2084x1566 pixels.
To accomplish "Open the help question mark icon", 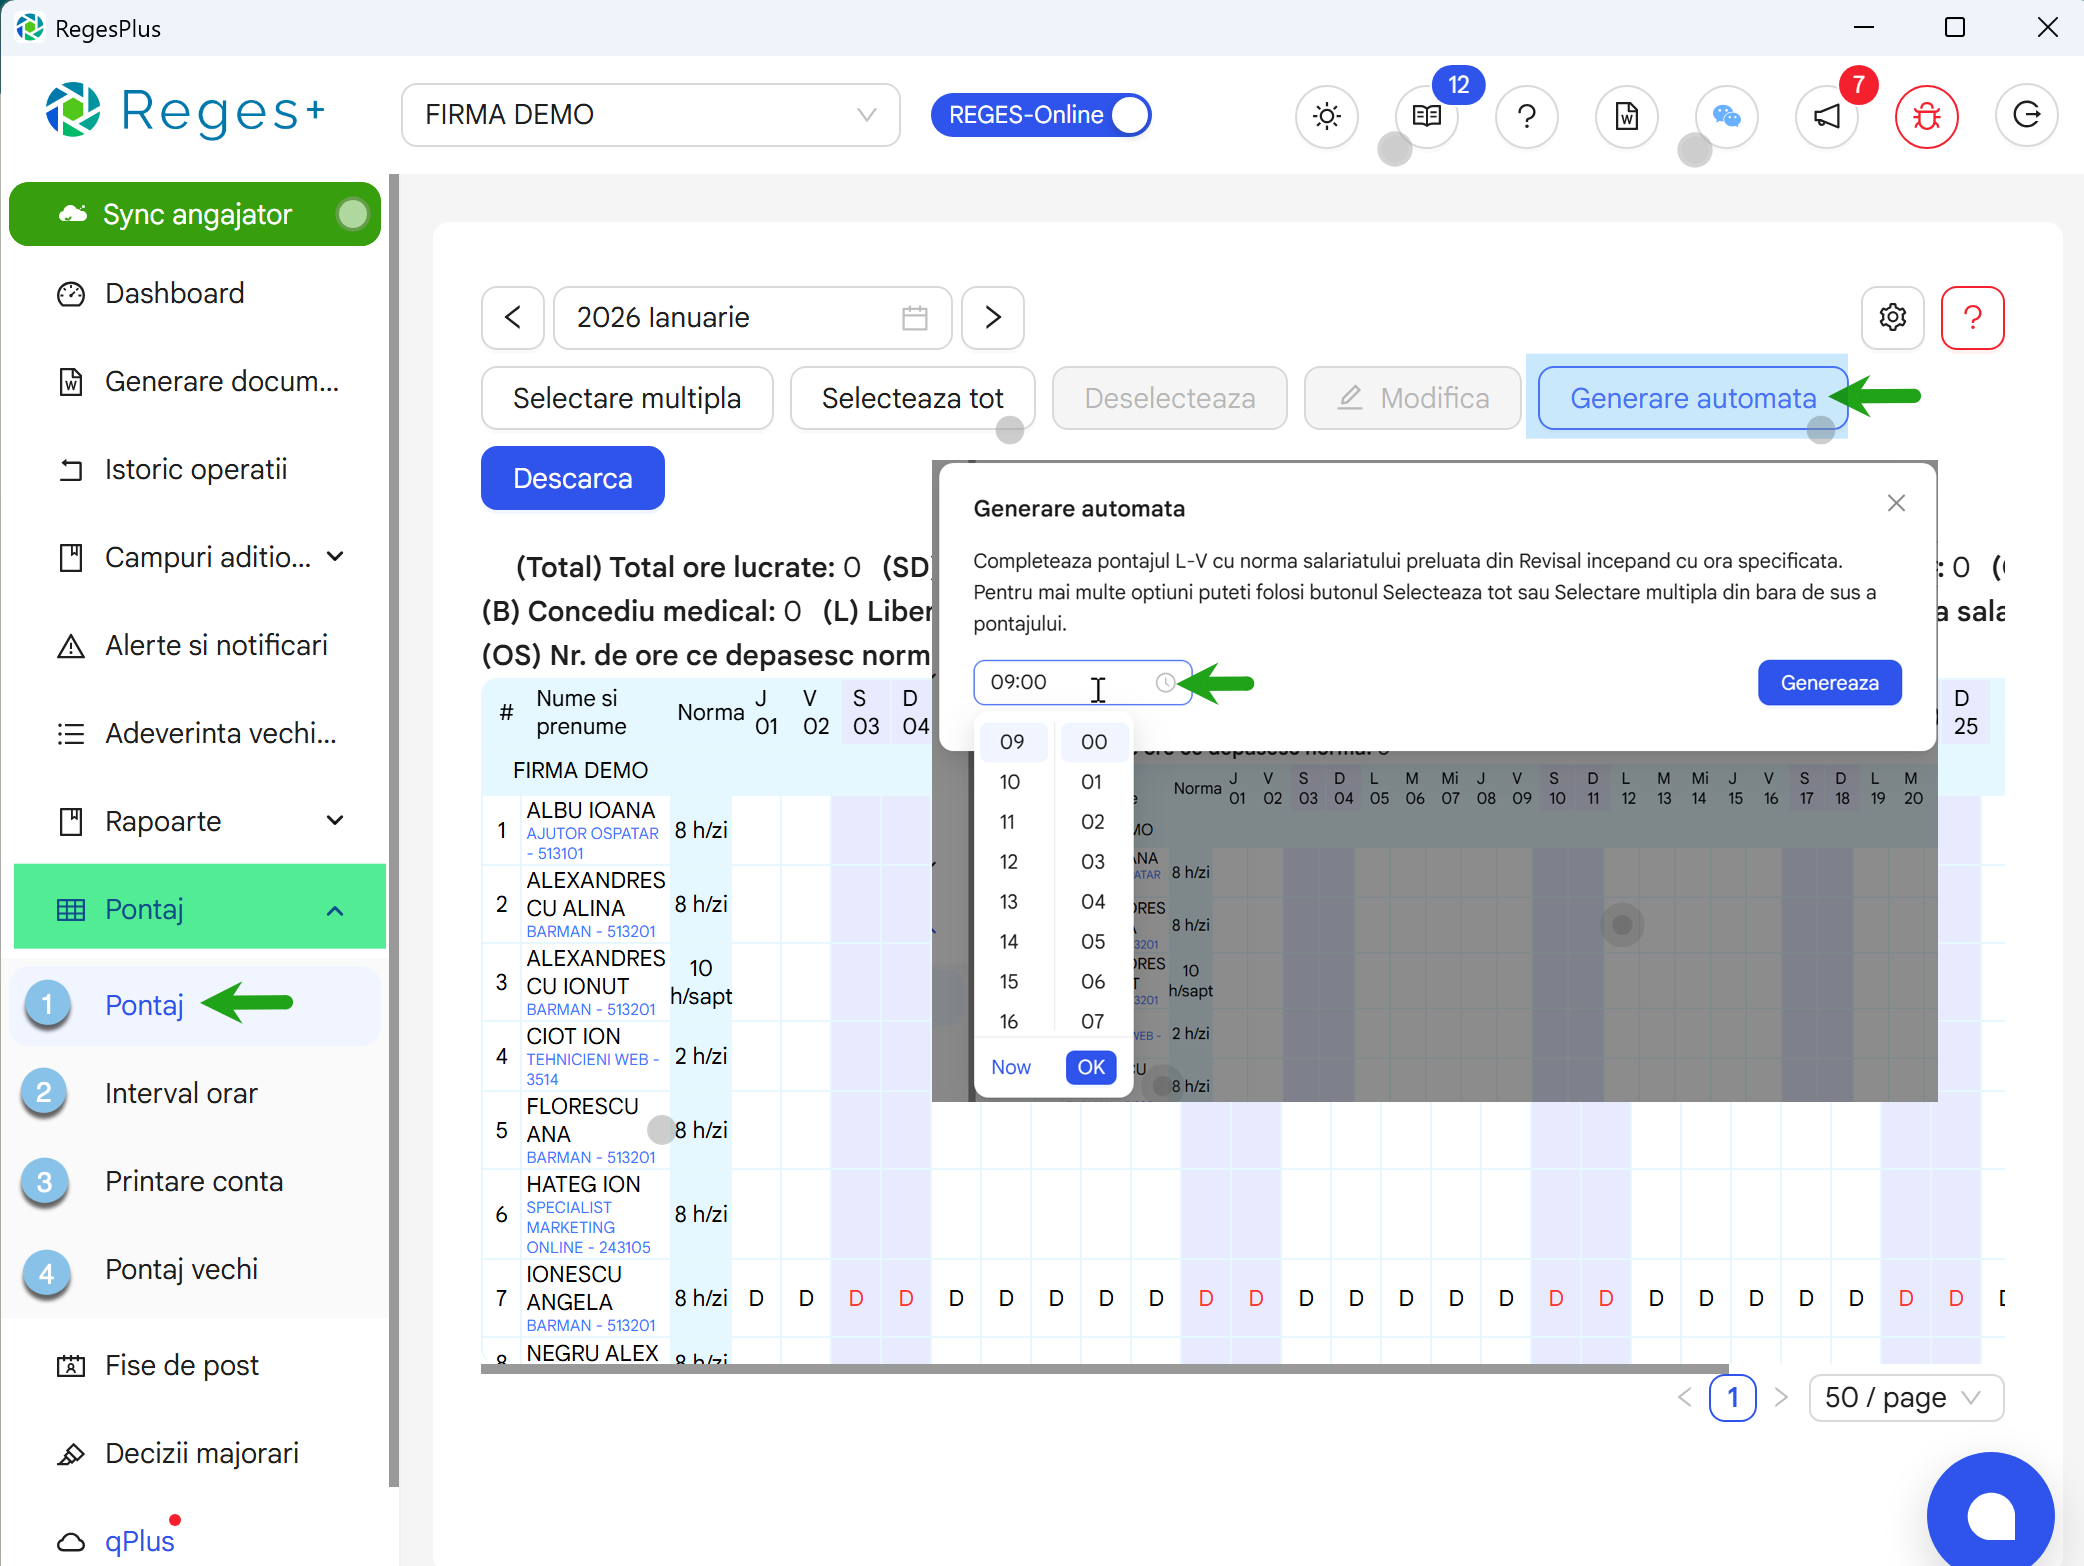I will pos(1526,116).
